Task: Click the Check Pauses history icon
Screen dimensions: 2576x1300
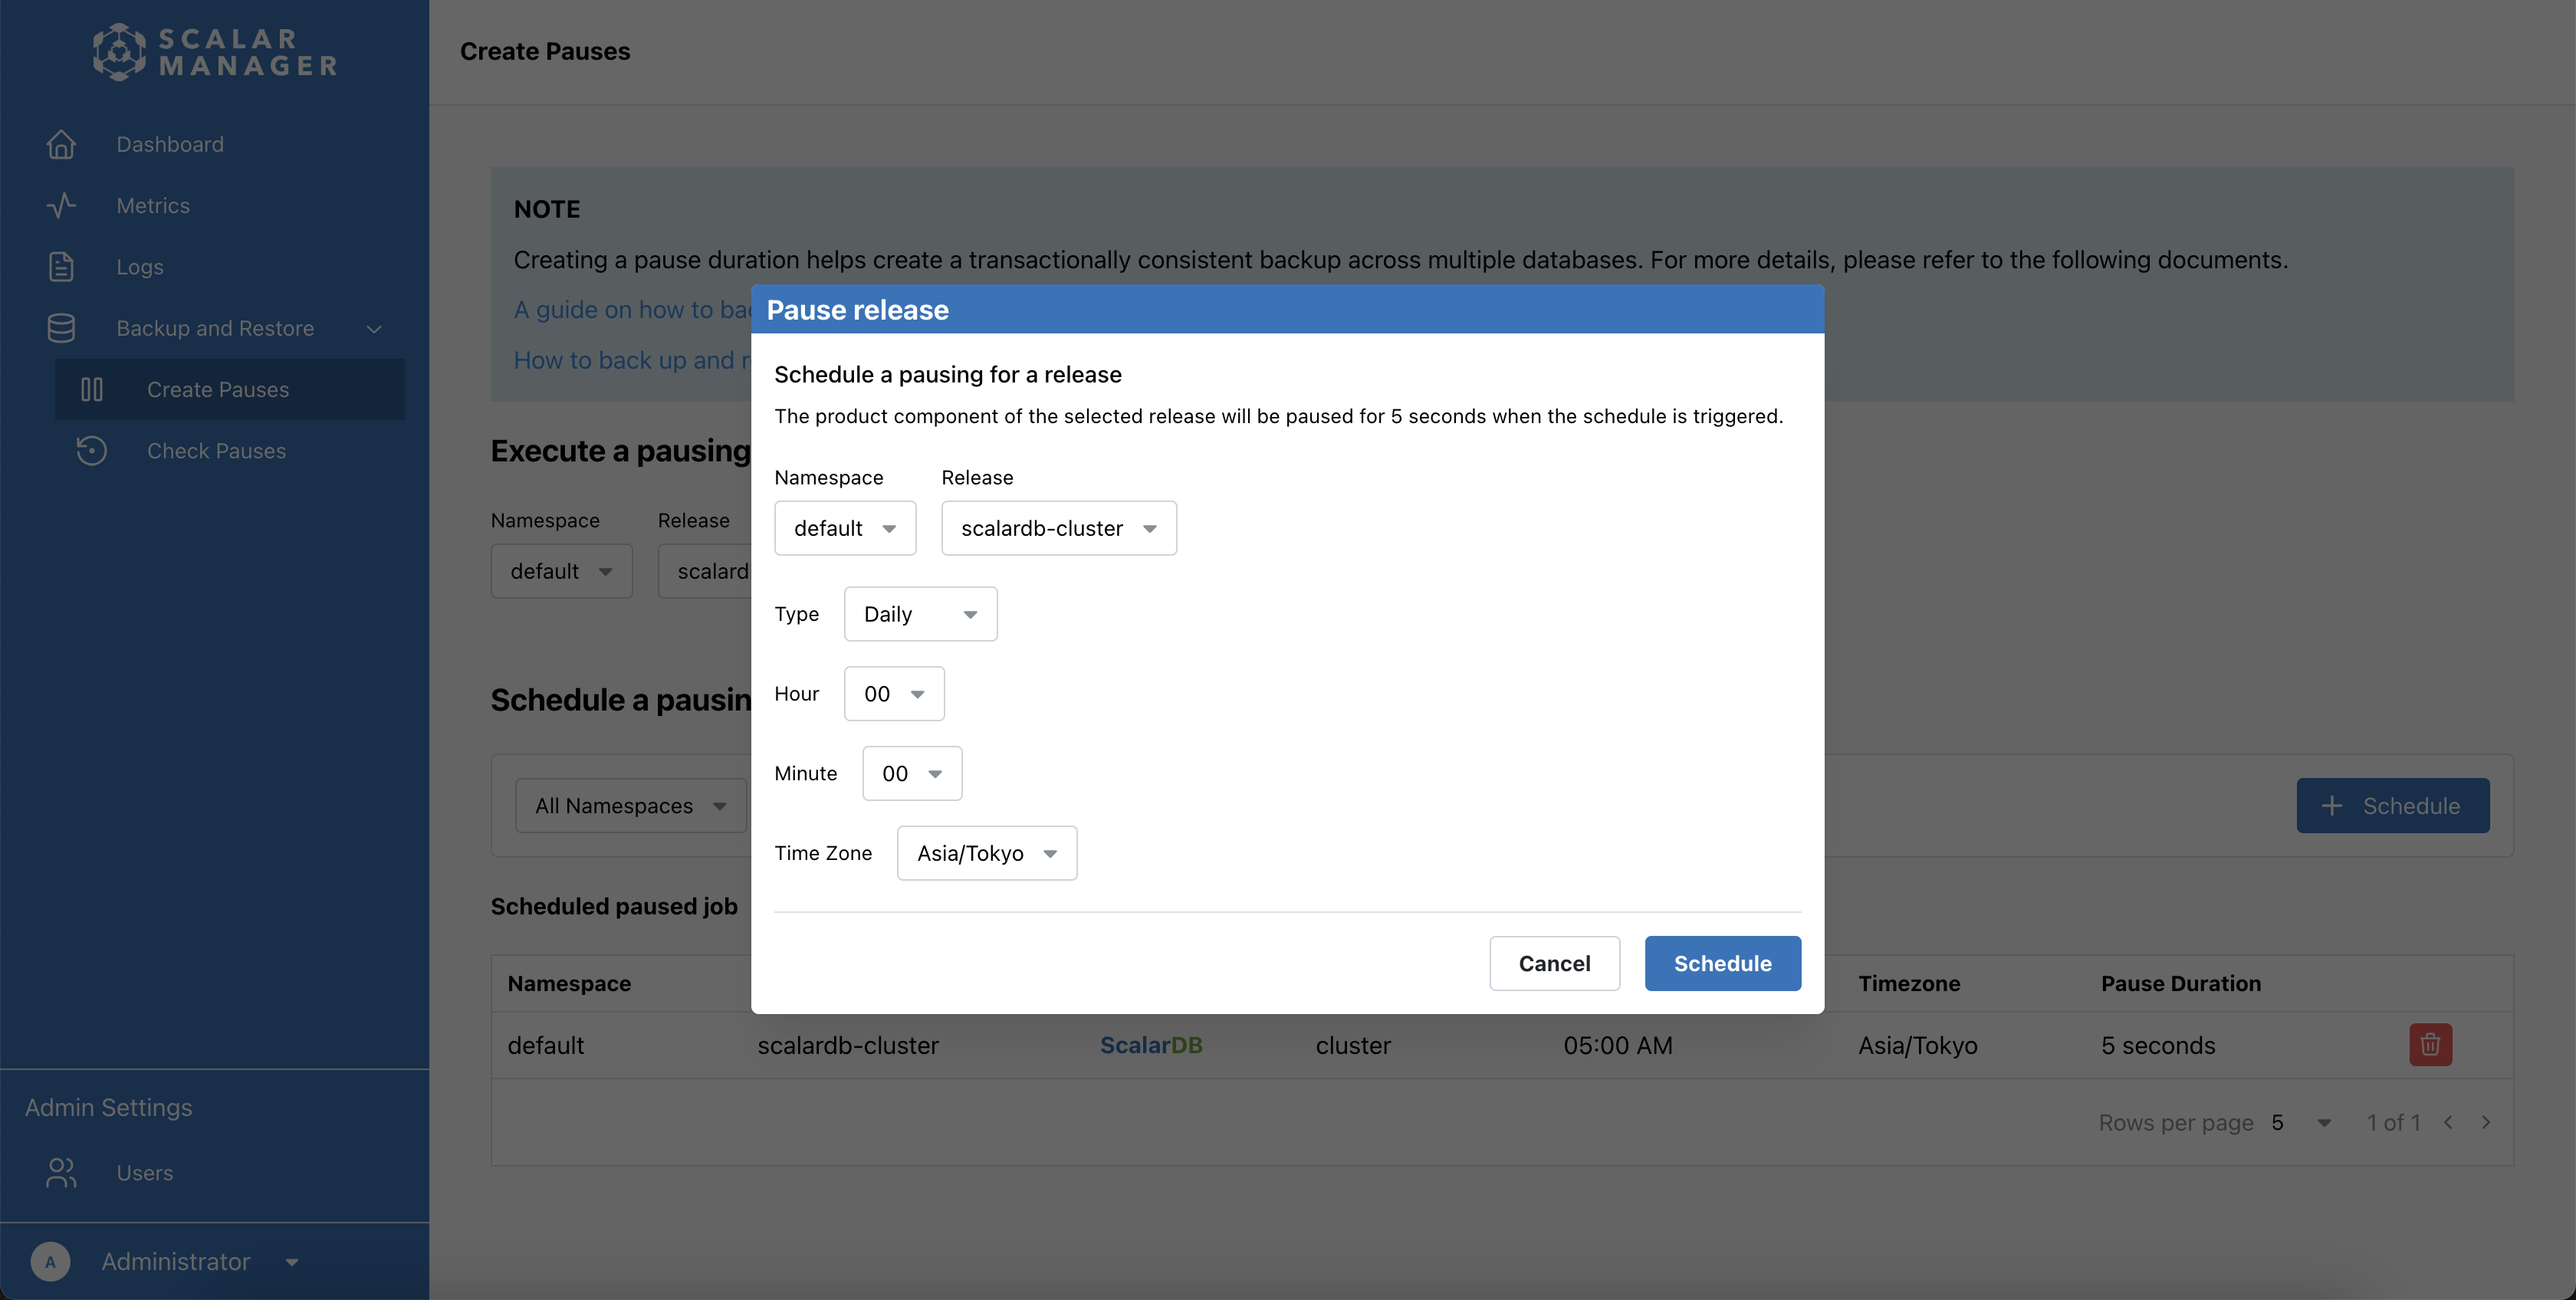Action: tap(92, 451)
